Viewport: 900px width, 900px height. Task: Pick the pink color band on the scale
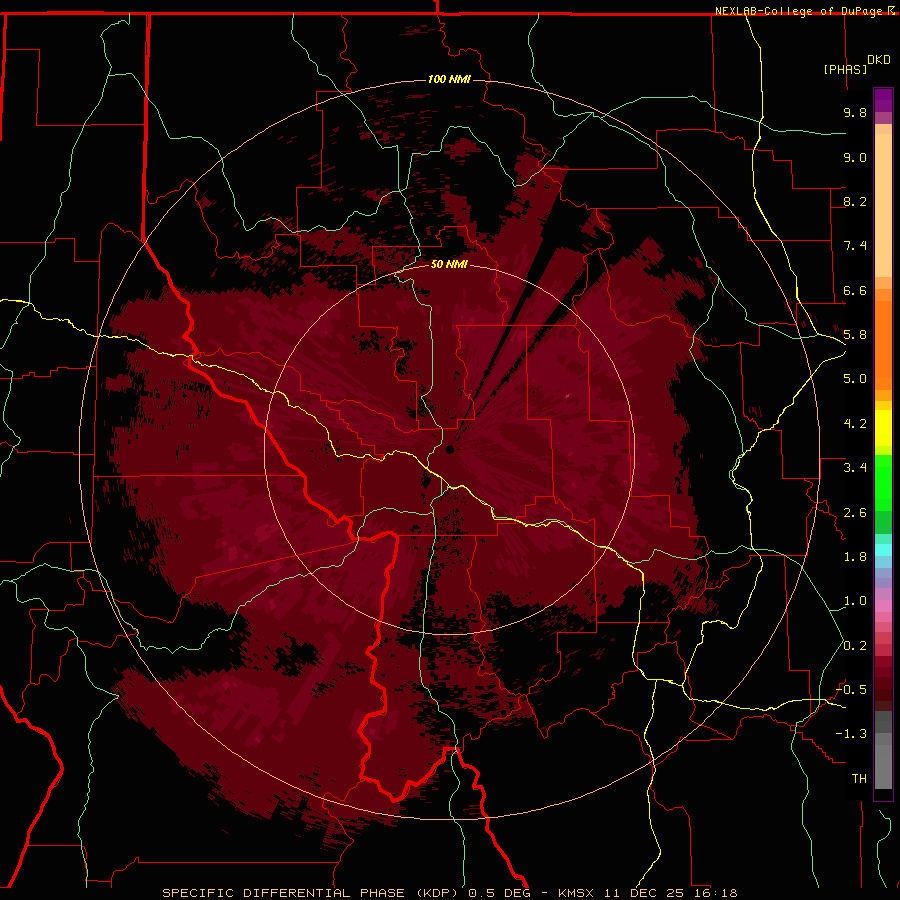pos(883,606)
